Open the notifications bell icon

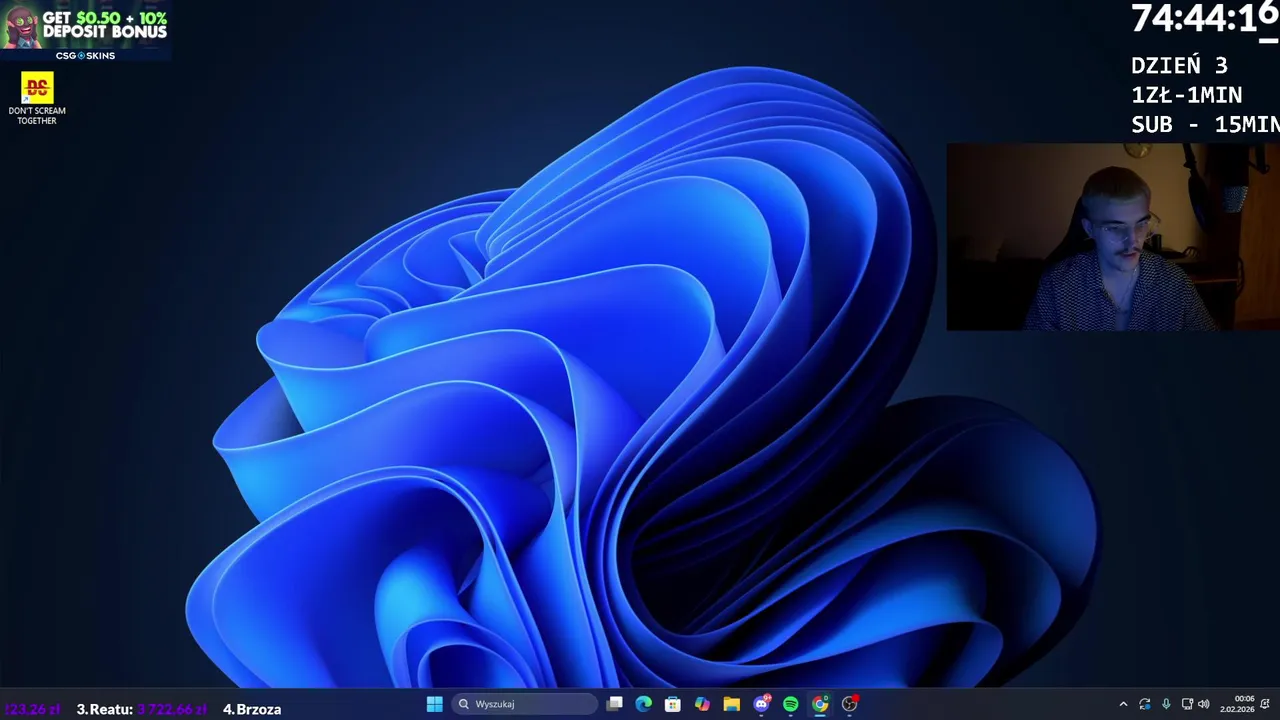tap(1266, 704)
